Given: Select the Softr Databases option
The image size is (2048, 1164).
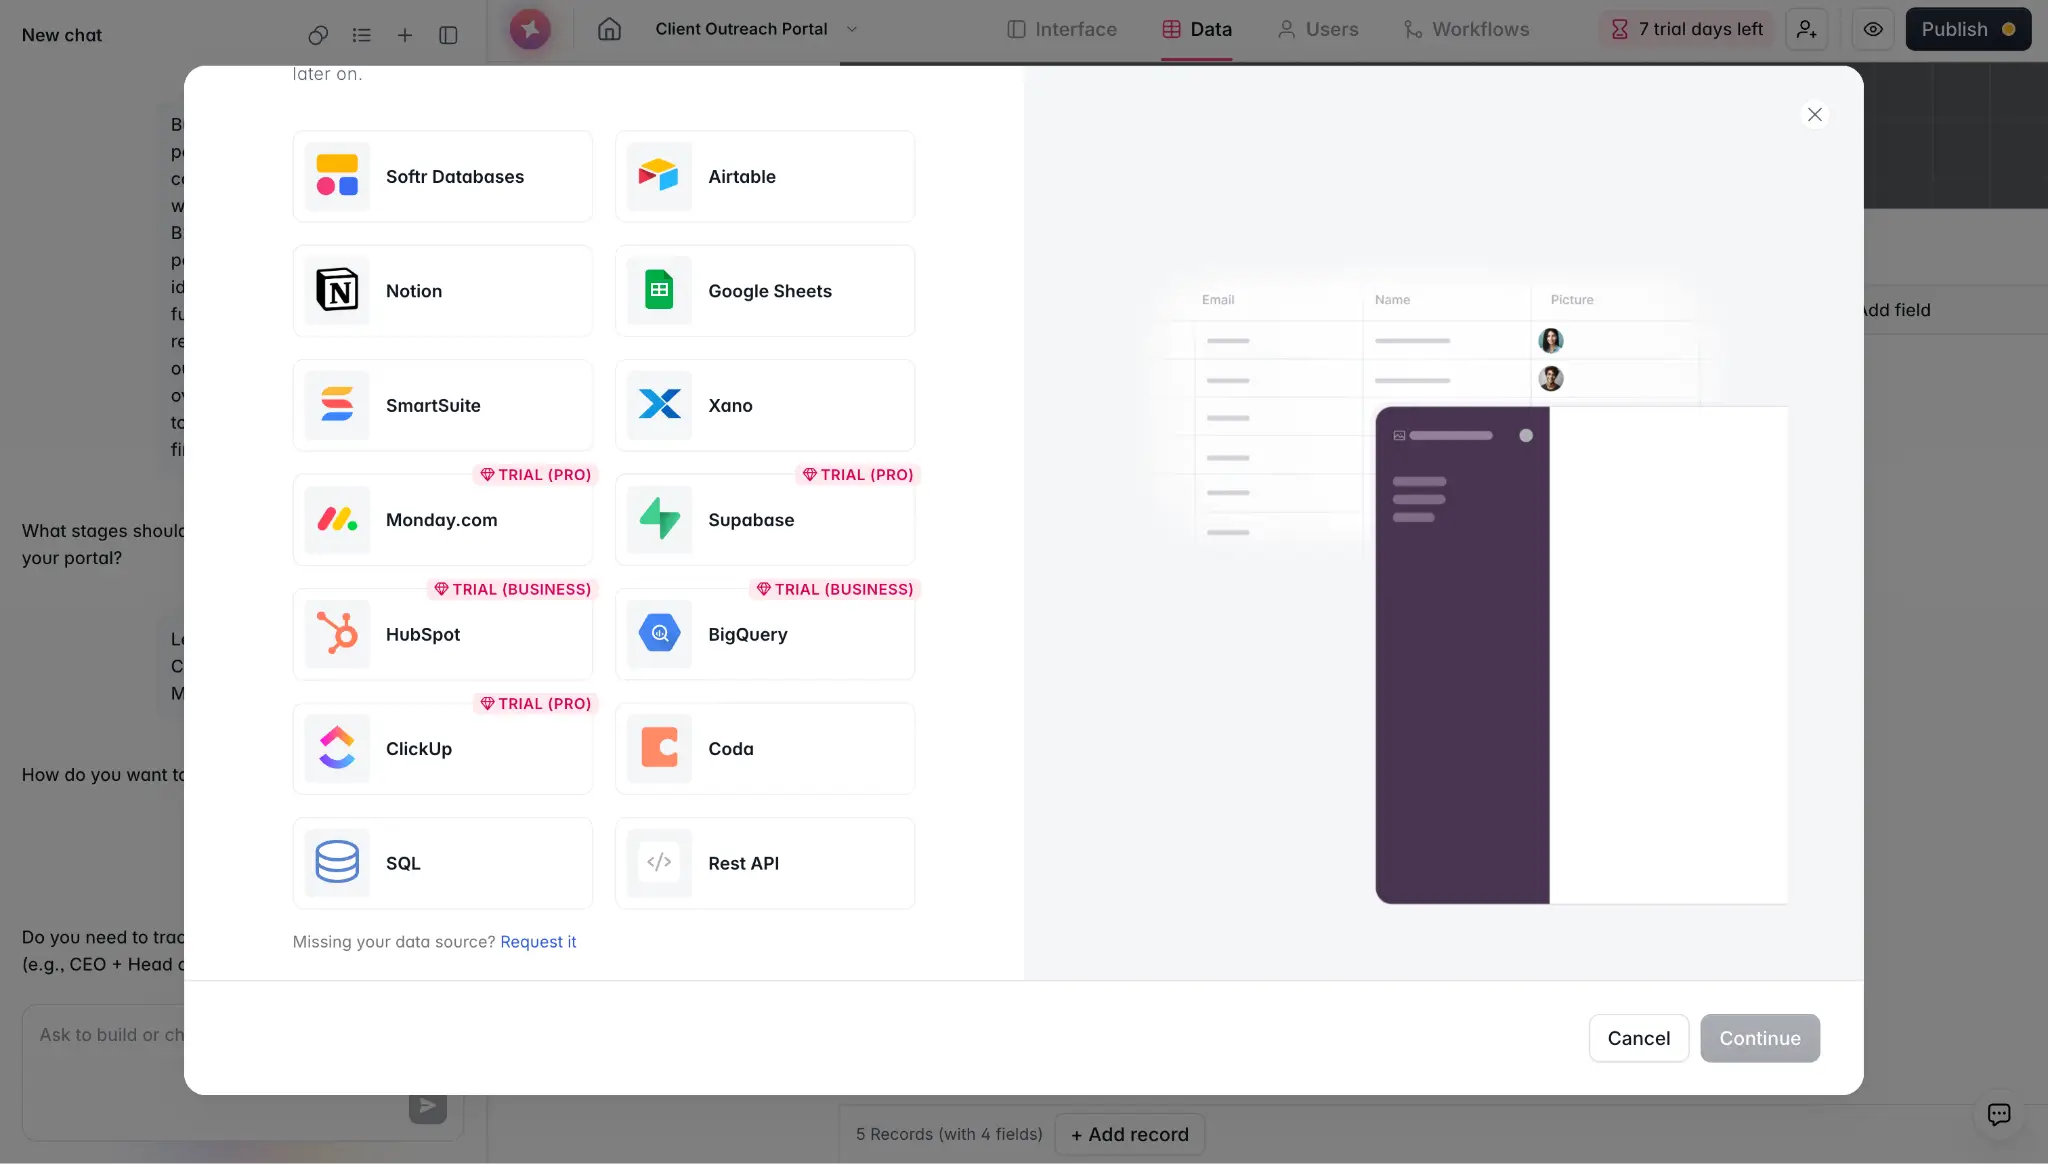Looking at the screenshot, I should (x=442, y=177).
